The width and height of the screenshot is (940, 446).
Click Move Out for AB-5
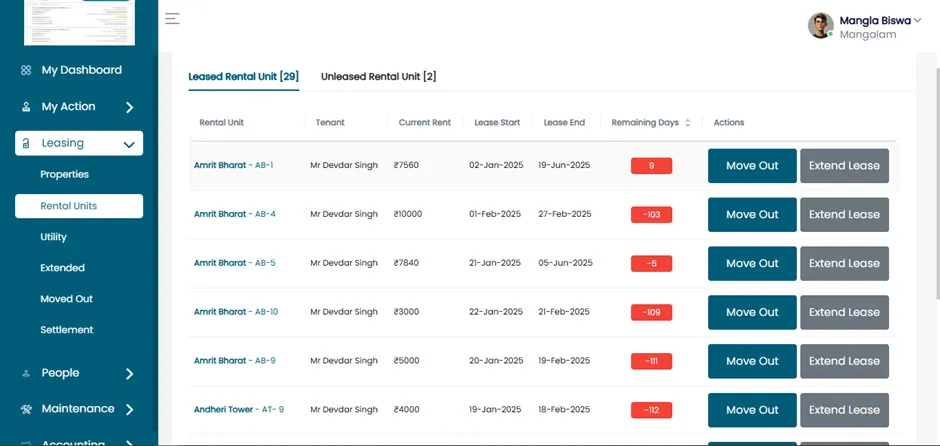click(752, 263)
